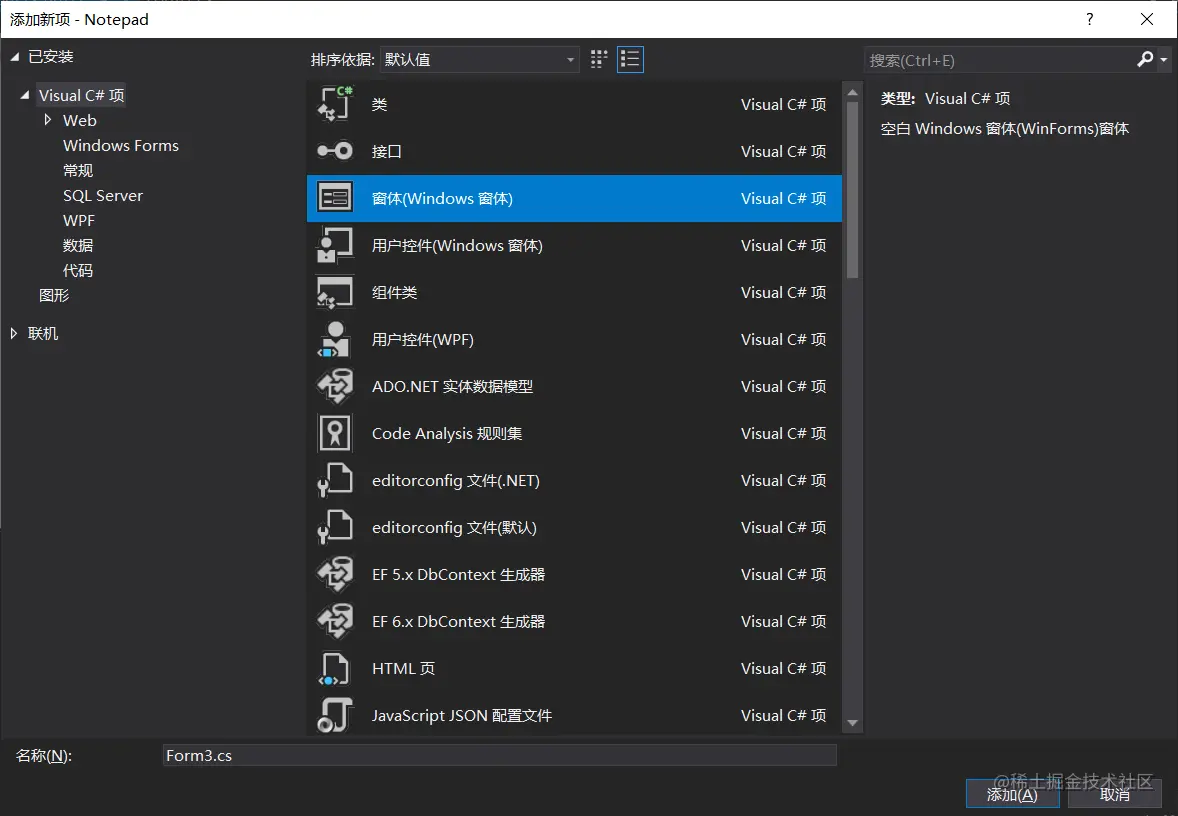Select Code Analysis 规则集 name text

click(447, 434)
